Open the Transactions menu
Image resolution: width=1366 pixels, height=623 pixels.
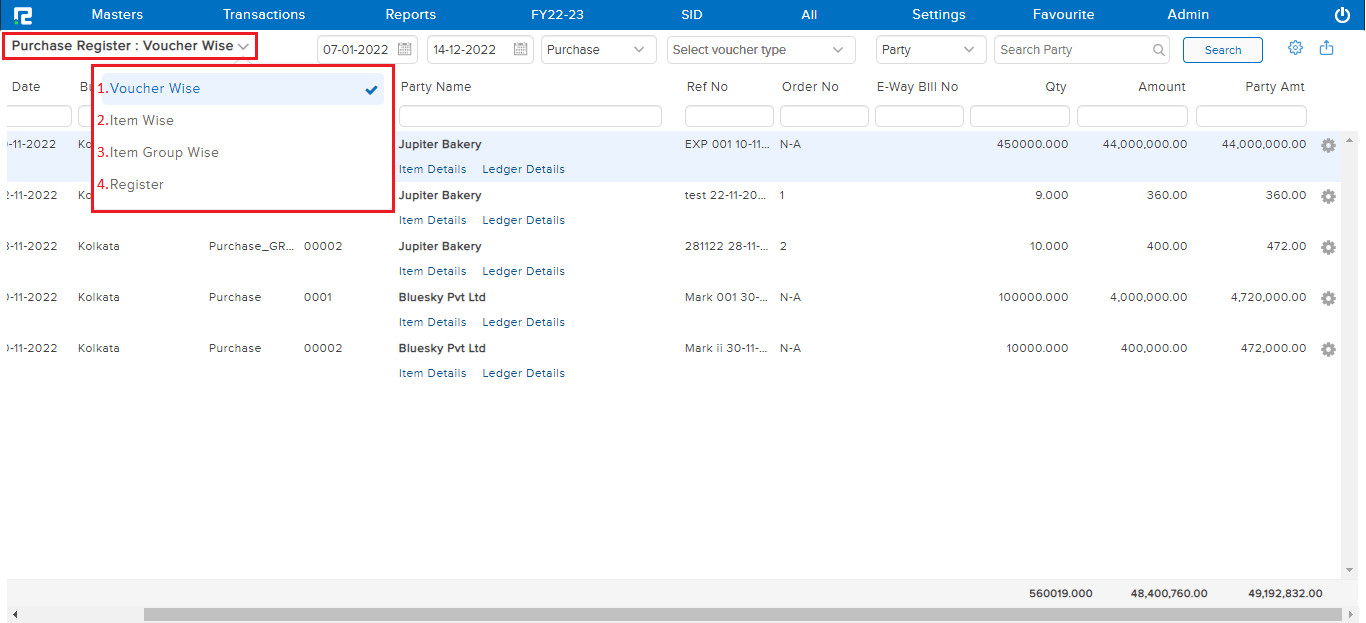[264, 15]
